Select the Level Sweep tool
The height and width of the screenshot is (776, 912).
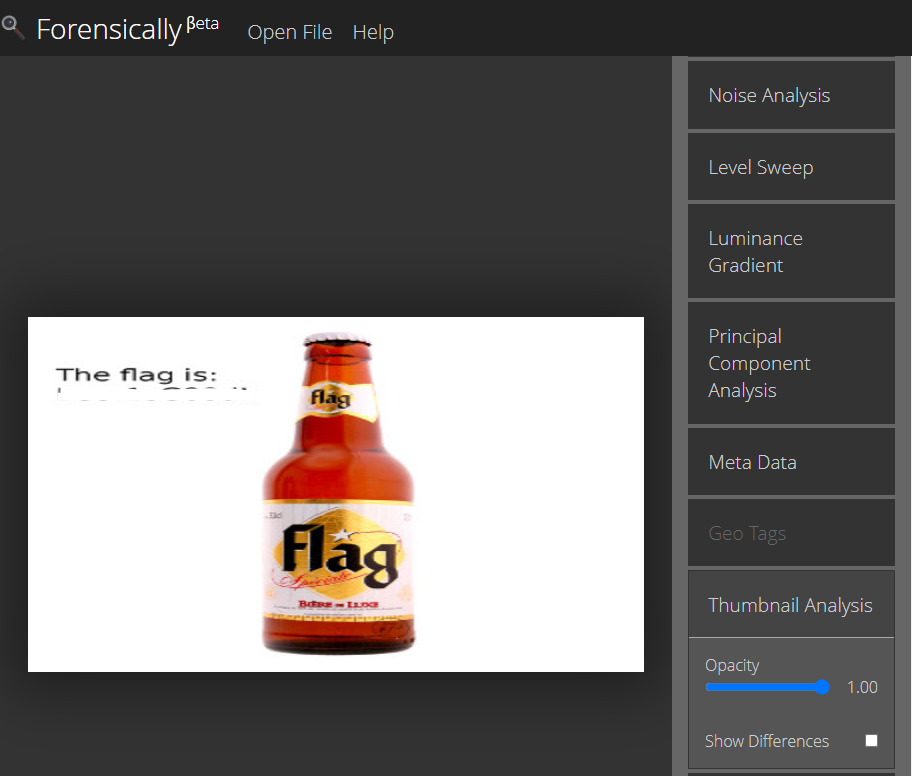(791, 167)
